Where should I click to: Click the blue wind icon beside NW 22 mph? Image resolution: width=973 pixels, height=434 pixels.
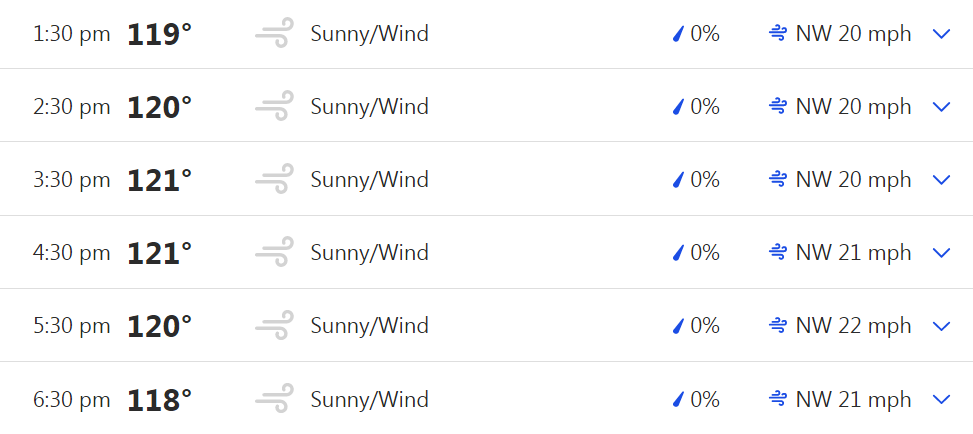777,326
